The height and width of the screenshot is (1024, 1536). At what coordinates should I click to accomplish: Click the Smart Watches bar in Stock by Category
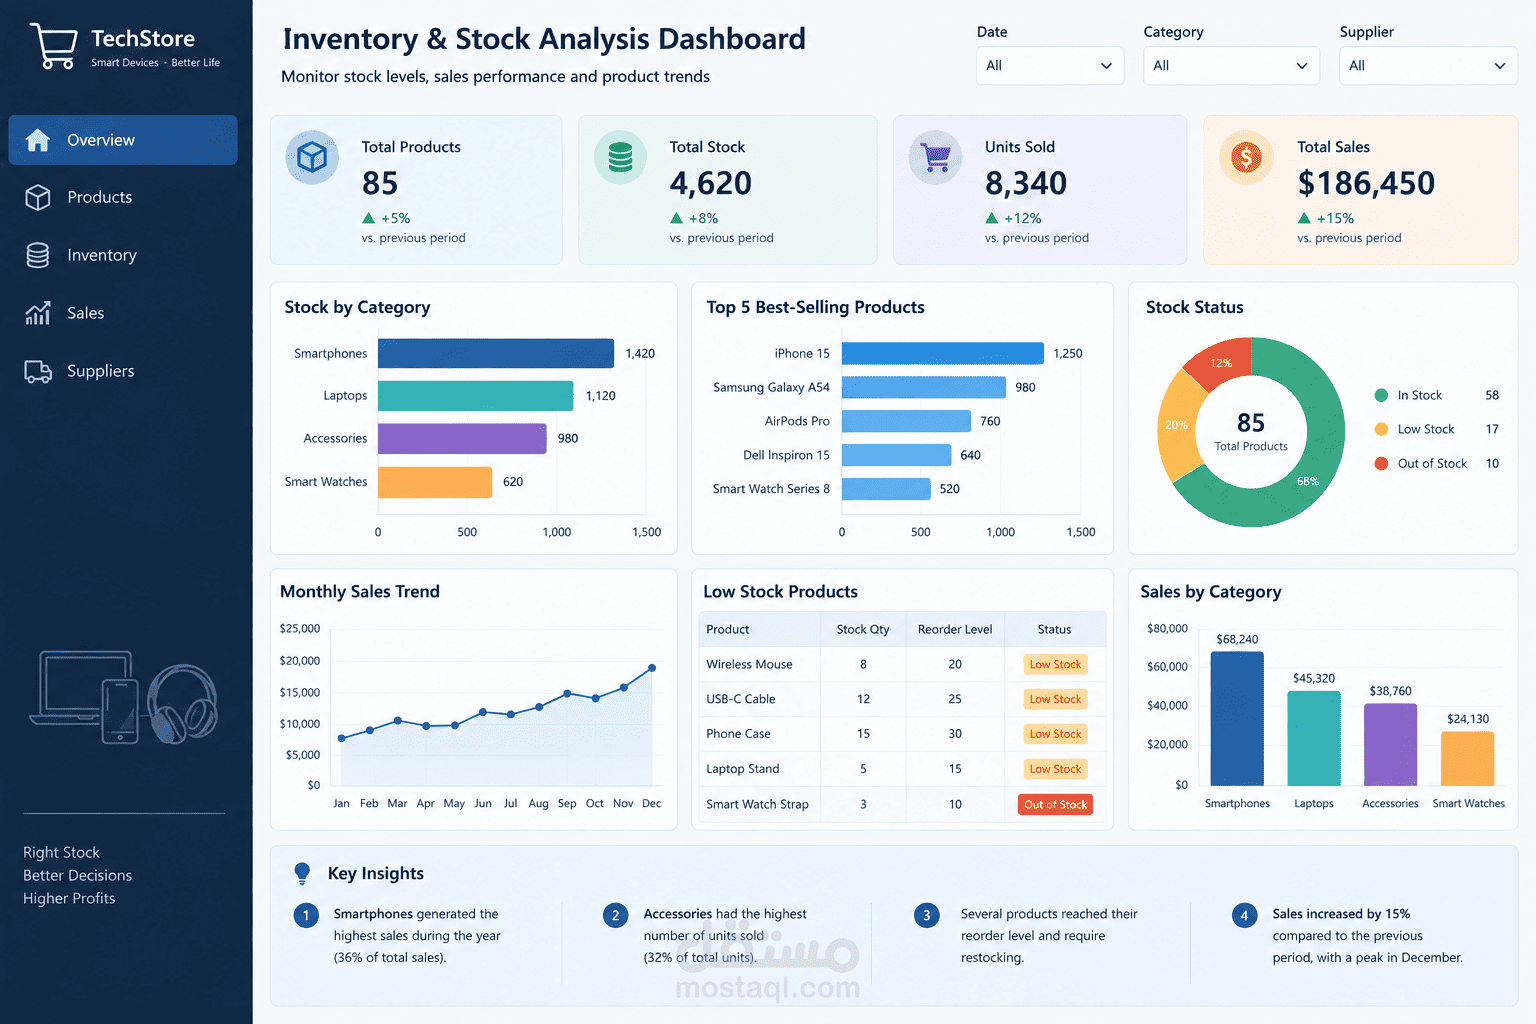pos(435,482)
